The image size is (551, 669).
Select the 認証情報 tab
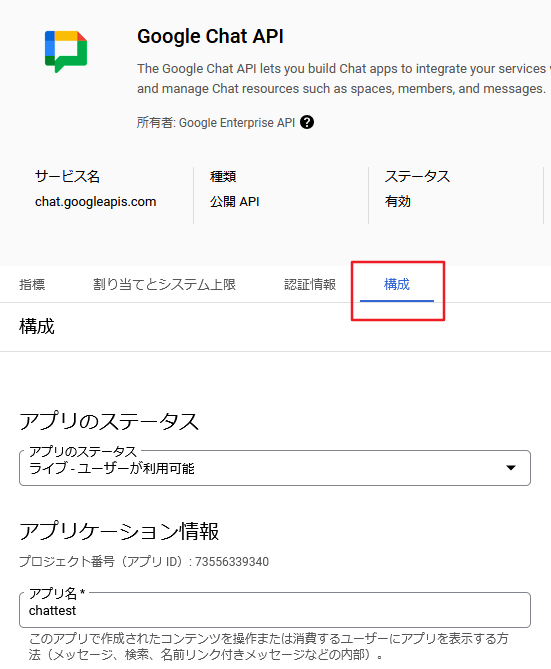tap(310, 284)
